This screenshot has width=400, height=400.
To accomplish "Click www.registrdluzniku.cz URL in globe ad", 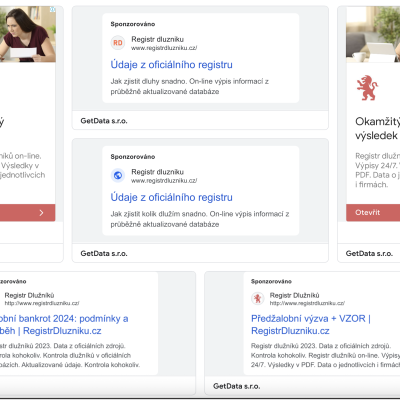I will 164,181.
